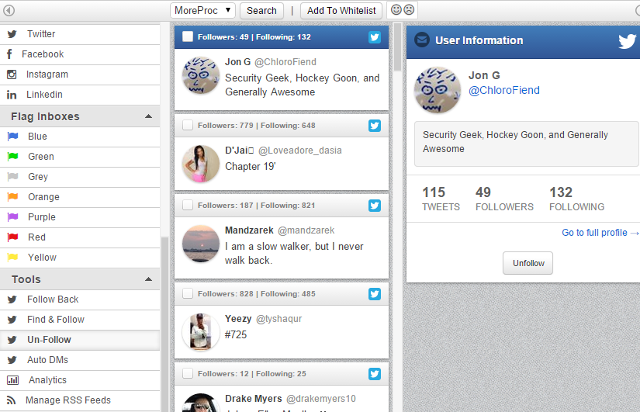The width and height of the screenshot is (640, 412).
Task: Click Jon G's avatar in the user list
Action: (200, 76)
